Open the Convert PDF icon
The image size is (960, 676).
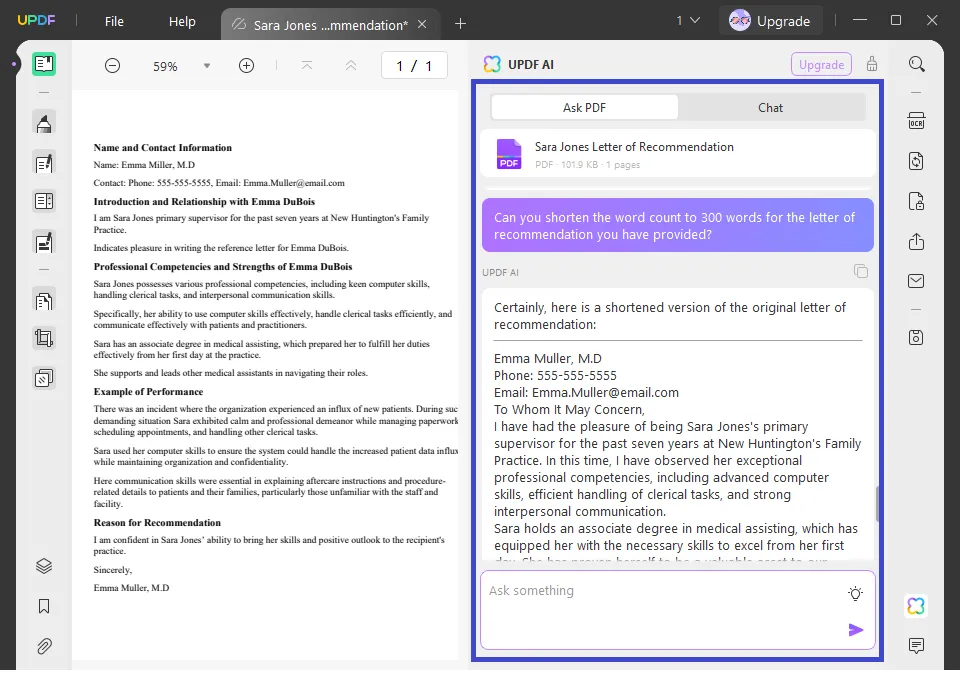[917, 161]
